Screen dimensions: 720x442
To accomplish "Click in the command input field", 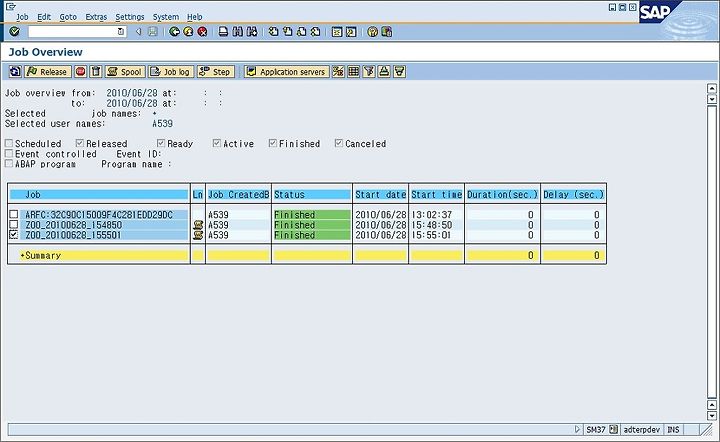I will click(x=72, y=32).
